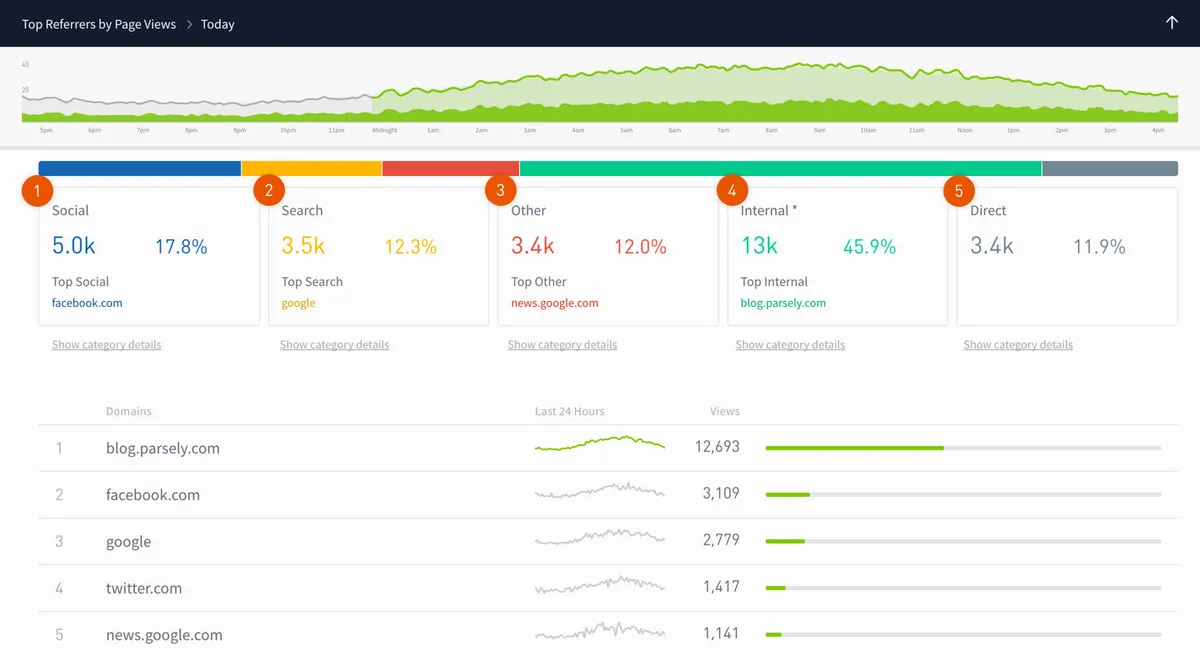Click the 9am label on timeline chart
Viewport: 1200px width, 657px height.
pos(819,130)
